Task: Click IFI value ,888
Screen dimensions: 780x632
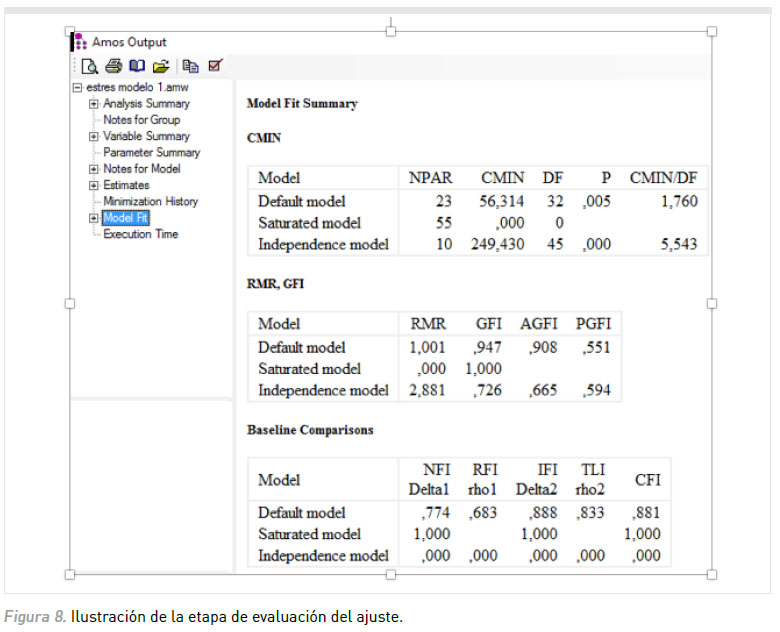Action: [x=543, y=513]
